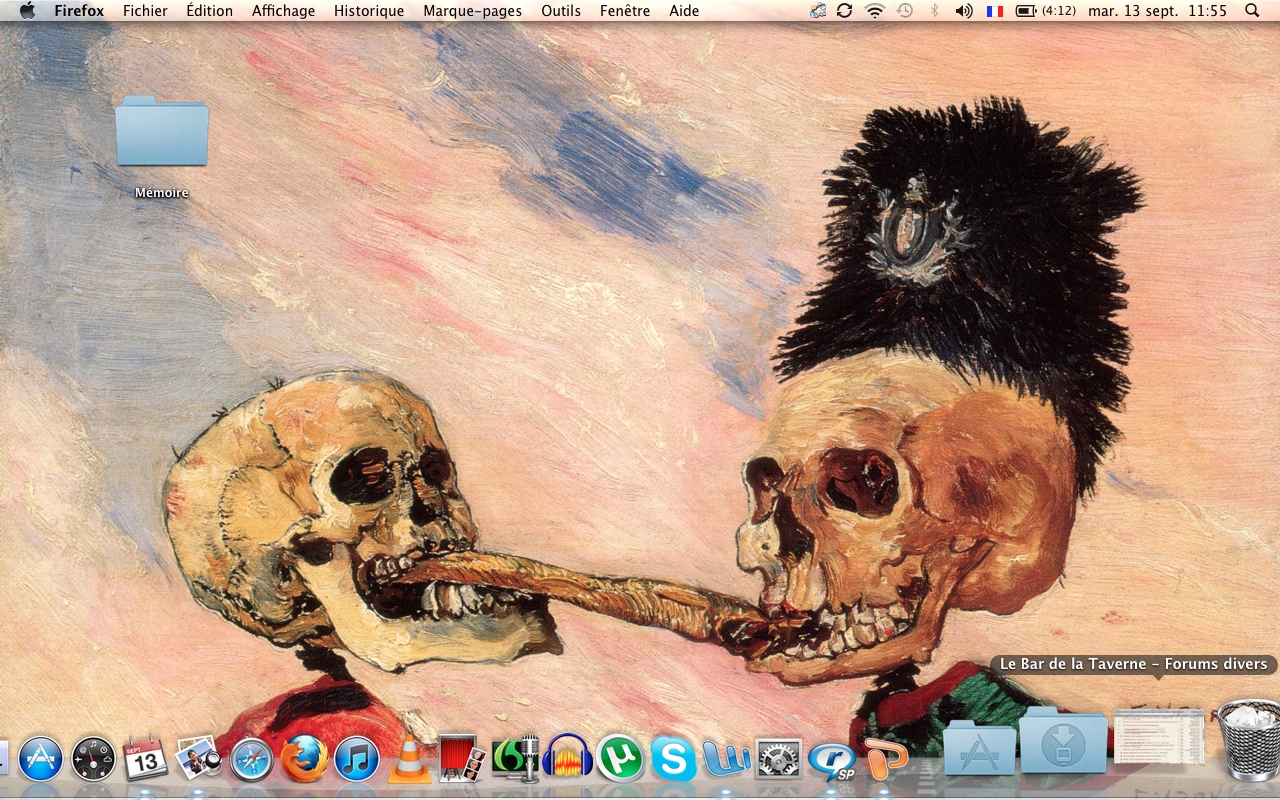Open the Marque-pages menu
The width and height of the screenshot is (1280, 800).
pyautogui.click(x=472, y=11)
